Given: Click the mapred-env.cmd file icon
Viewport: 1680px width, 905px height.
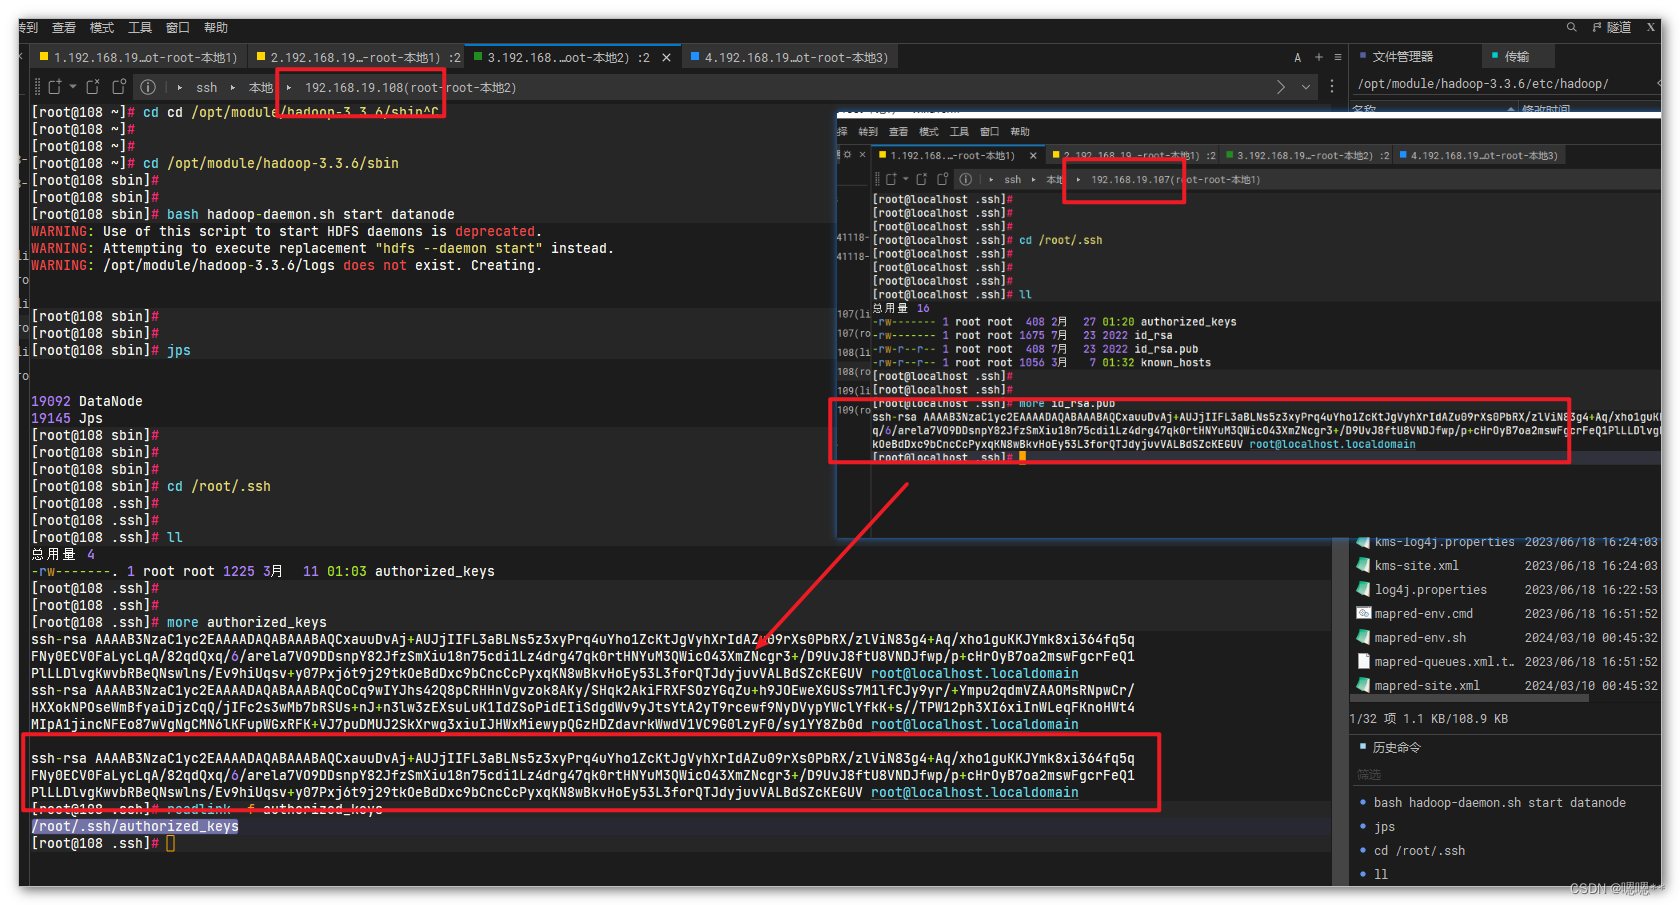Looking at the screenshot, I should pyautogui.click(x=1363, y=613).
